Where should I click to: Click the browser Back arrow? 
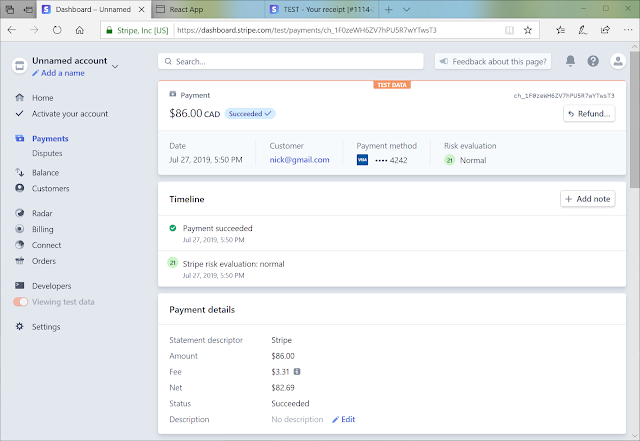pos(12,30)
